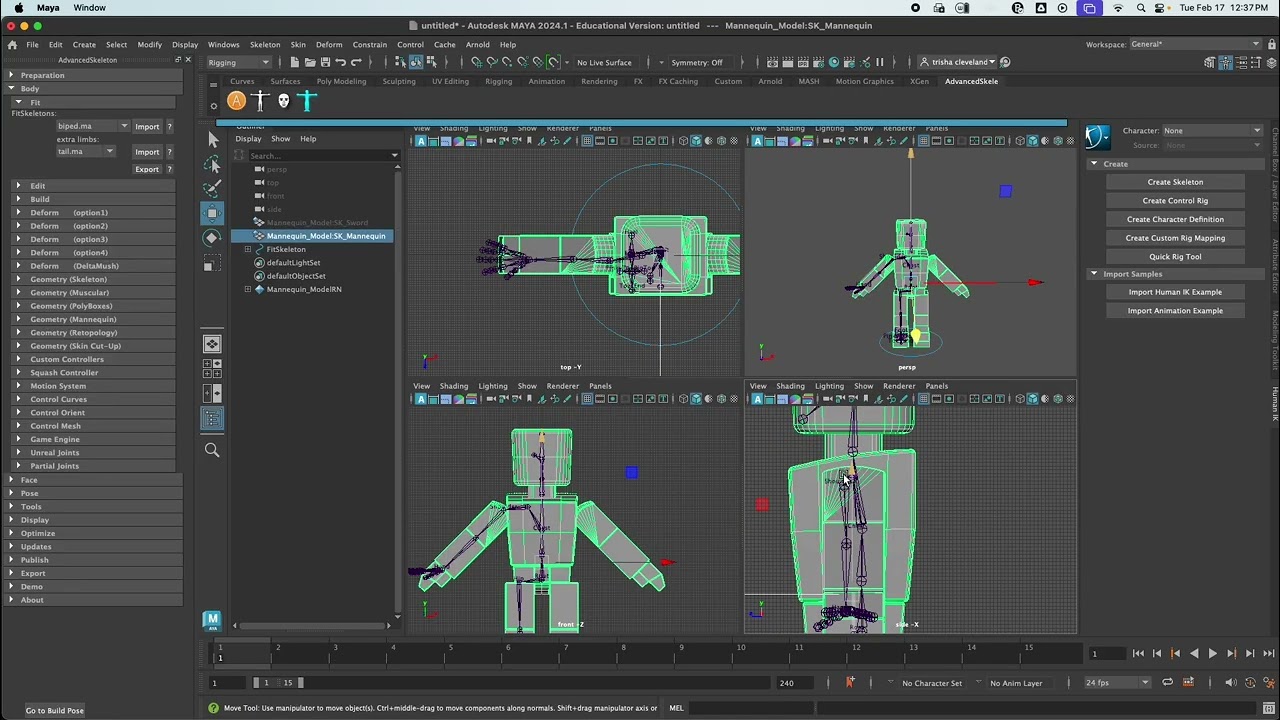Select defaultLightSet in Outliner
The image size is (1280, 720).
click(x=293, y=263)
